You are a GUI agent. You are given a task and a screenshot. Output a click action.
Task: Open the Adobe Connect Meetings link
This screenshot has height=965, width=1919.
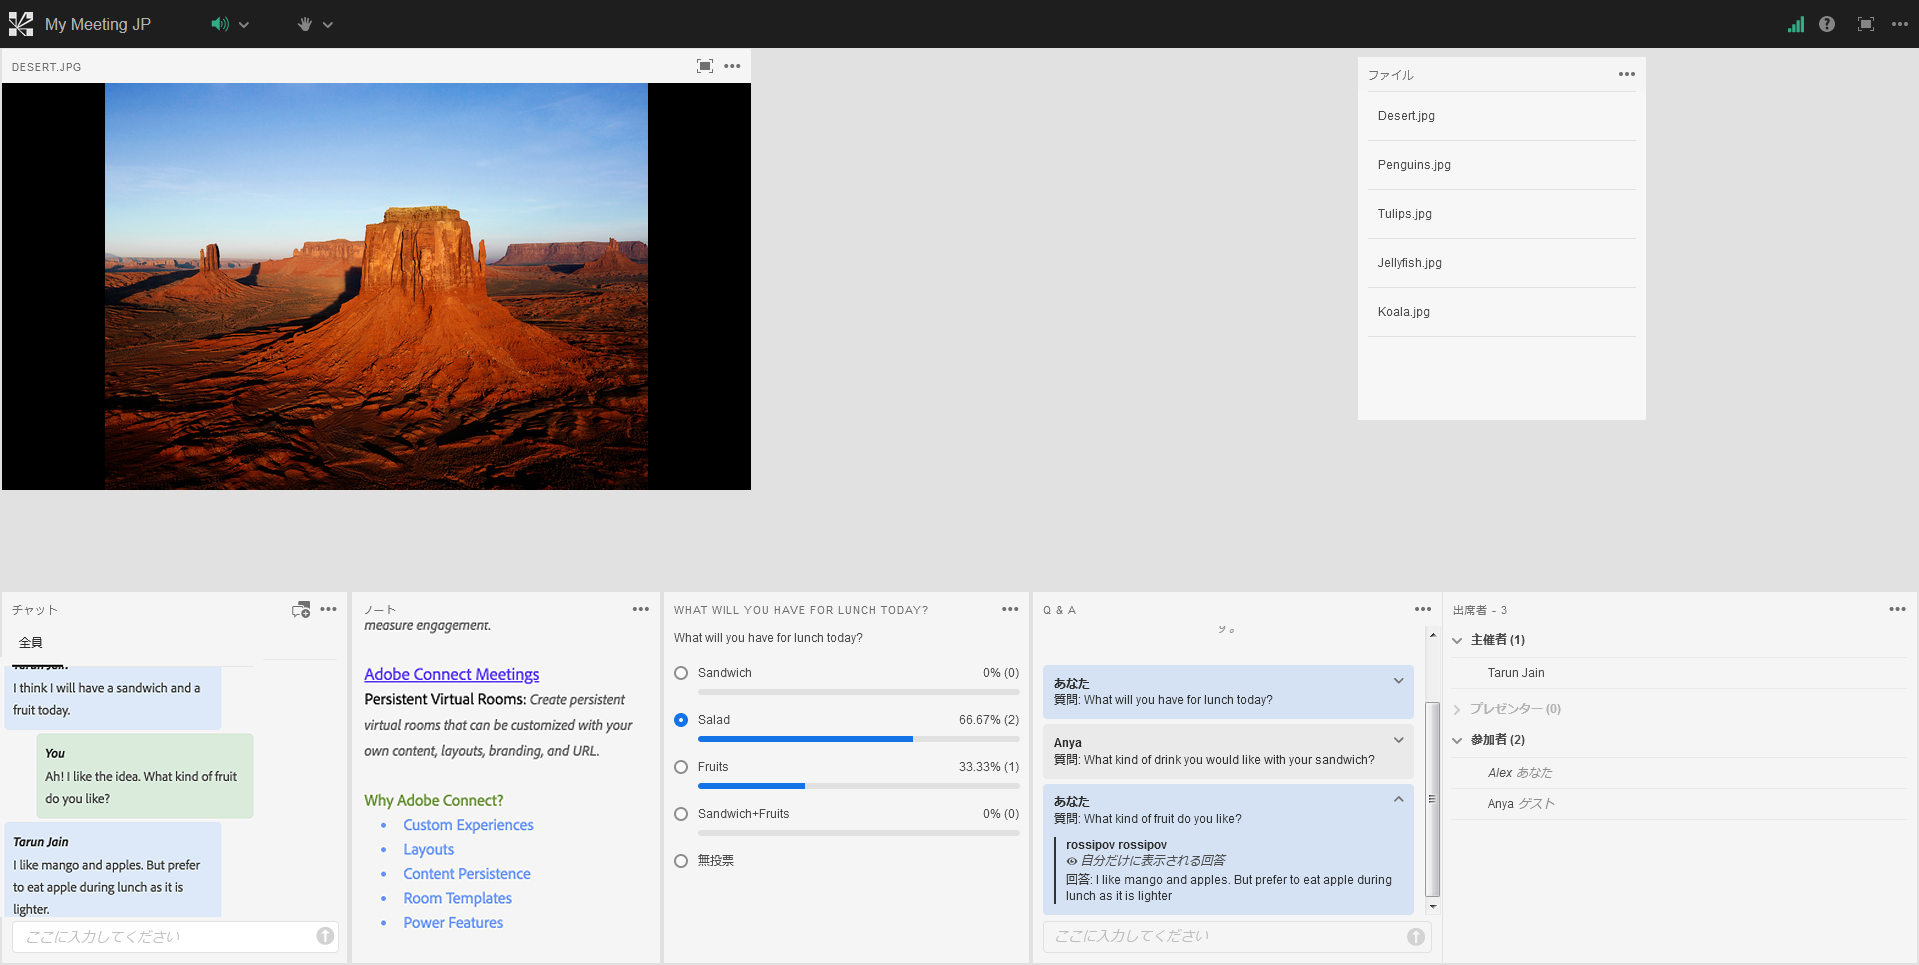[452, 674]
